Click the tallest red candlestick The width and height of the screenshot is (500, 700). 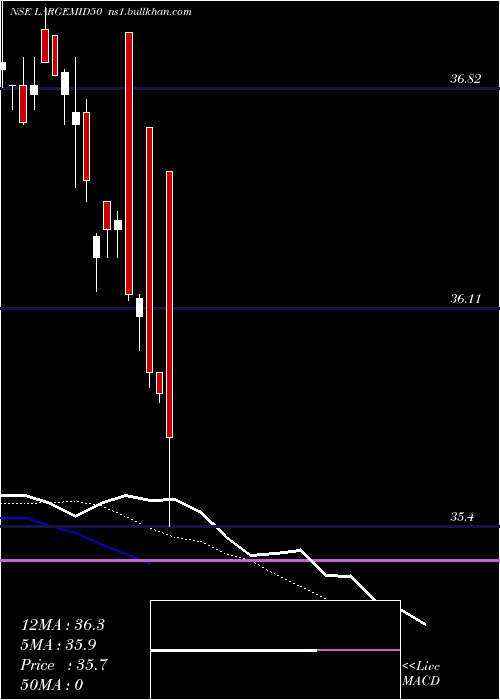pyautogui.click(x=129, y=163)
